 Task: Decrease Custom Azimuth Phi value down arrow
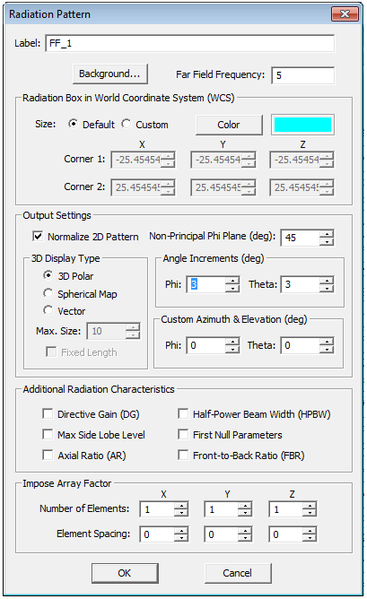pyautogui.click(x=232, y=349)
